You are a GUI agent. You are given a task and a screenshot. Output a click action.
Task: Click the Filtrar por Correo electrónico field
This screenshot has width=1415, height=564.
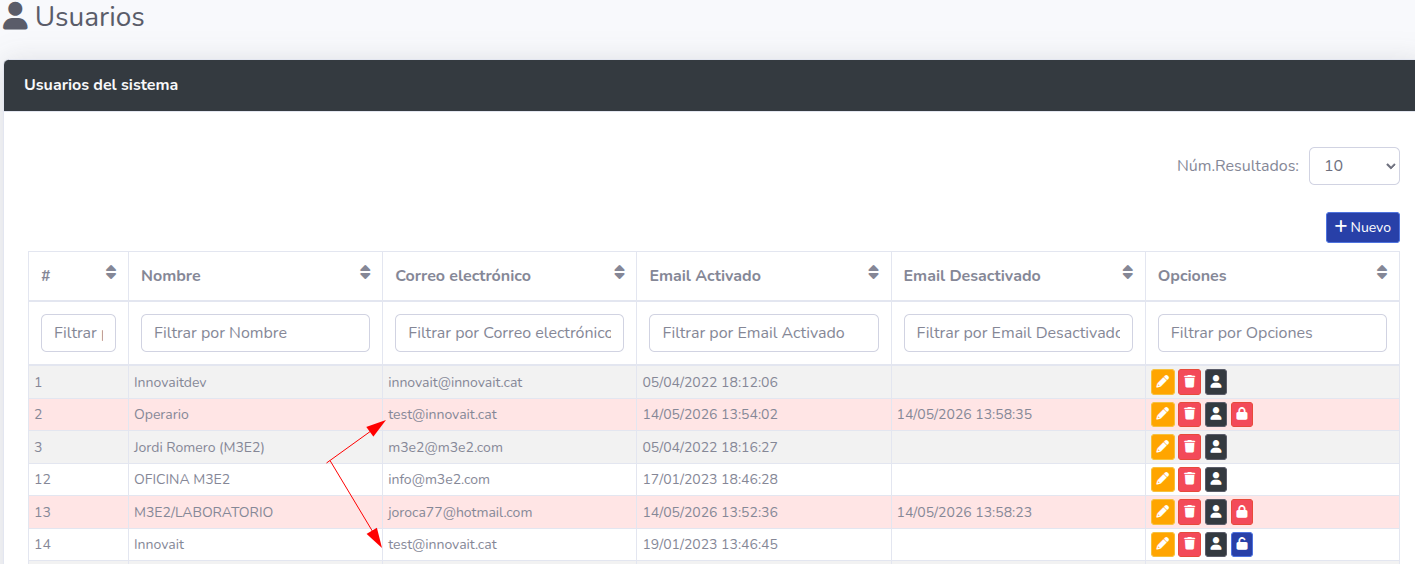509,333
